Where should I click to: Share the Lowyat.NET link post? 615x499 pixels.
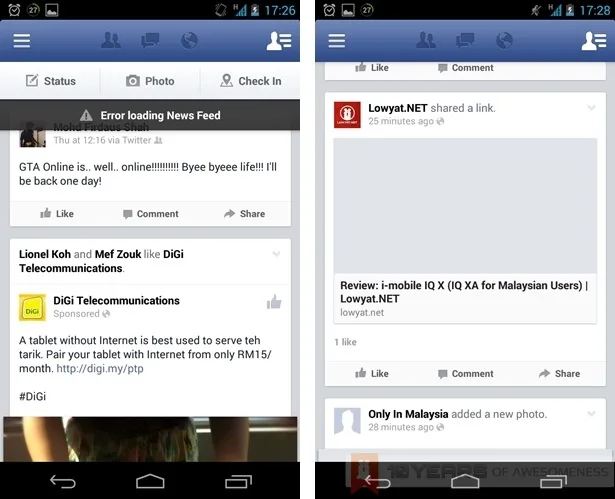(x=559, y=373)
